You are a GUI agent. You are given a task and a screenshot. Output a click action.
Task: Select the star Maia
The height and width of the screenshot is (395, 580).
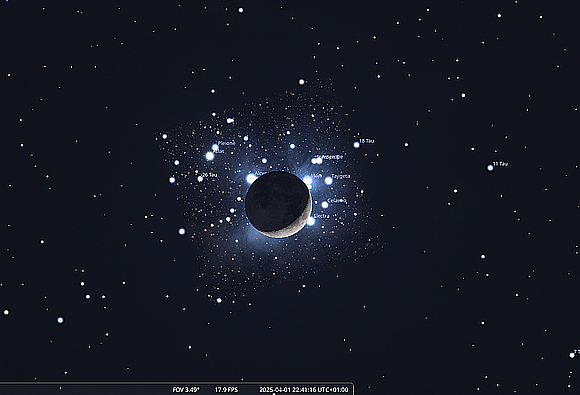pos(307,180)
